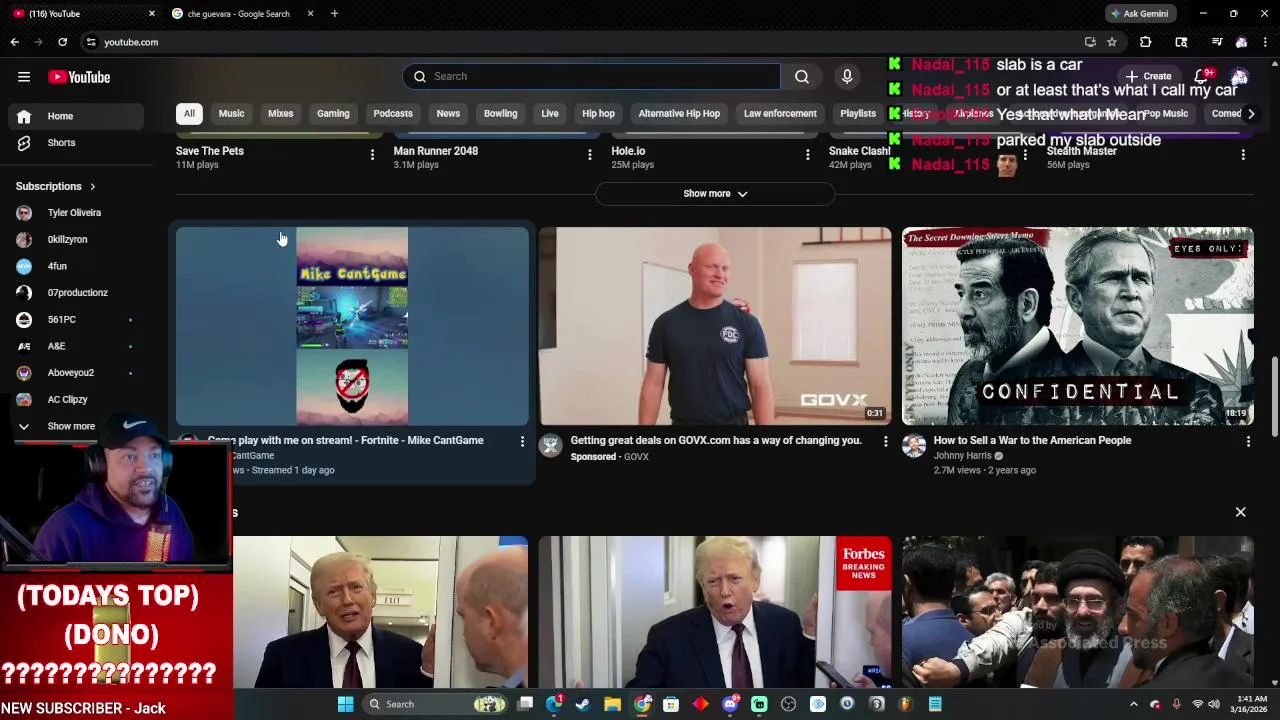Open Windows Start menu
The width and height of the screenshot is (1280, 720).
(345, 704)
